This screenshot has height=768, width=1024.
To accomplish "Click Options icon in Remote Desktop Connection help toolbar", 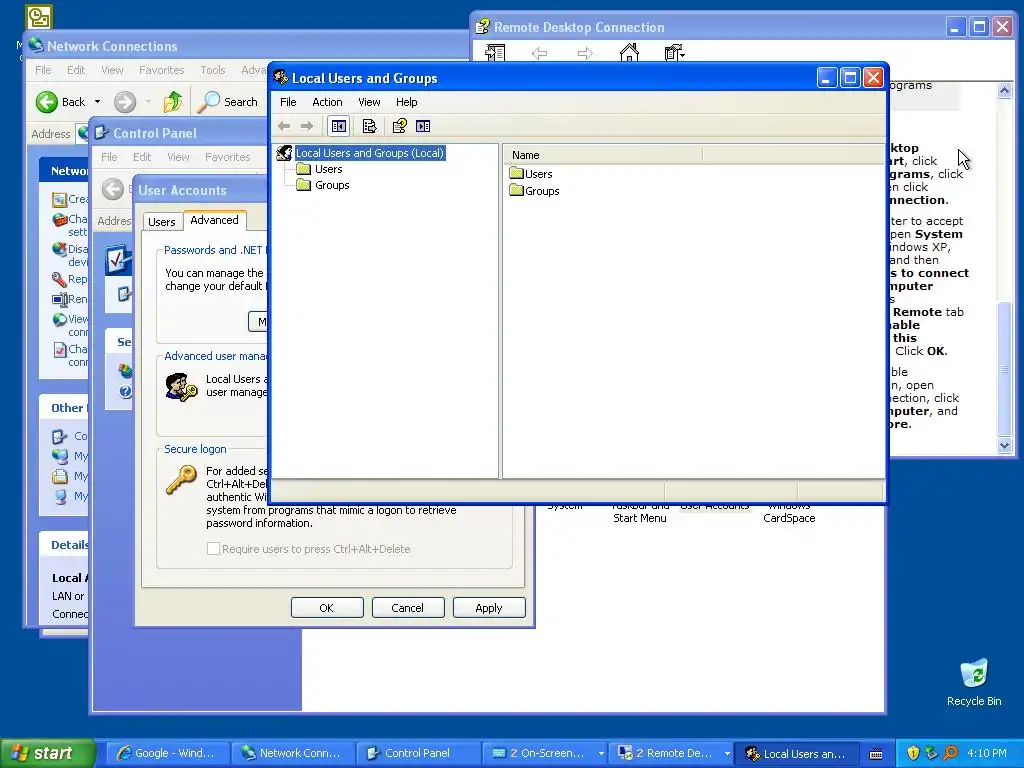I will [x=674, y=53].
